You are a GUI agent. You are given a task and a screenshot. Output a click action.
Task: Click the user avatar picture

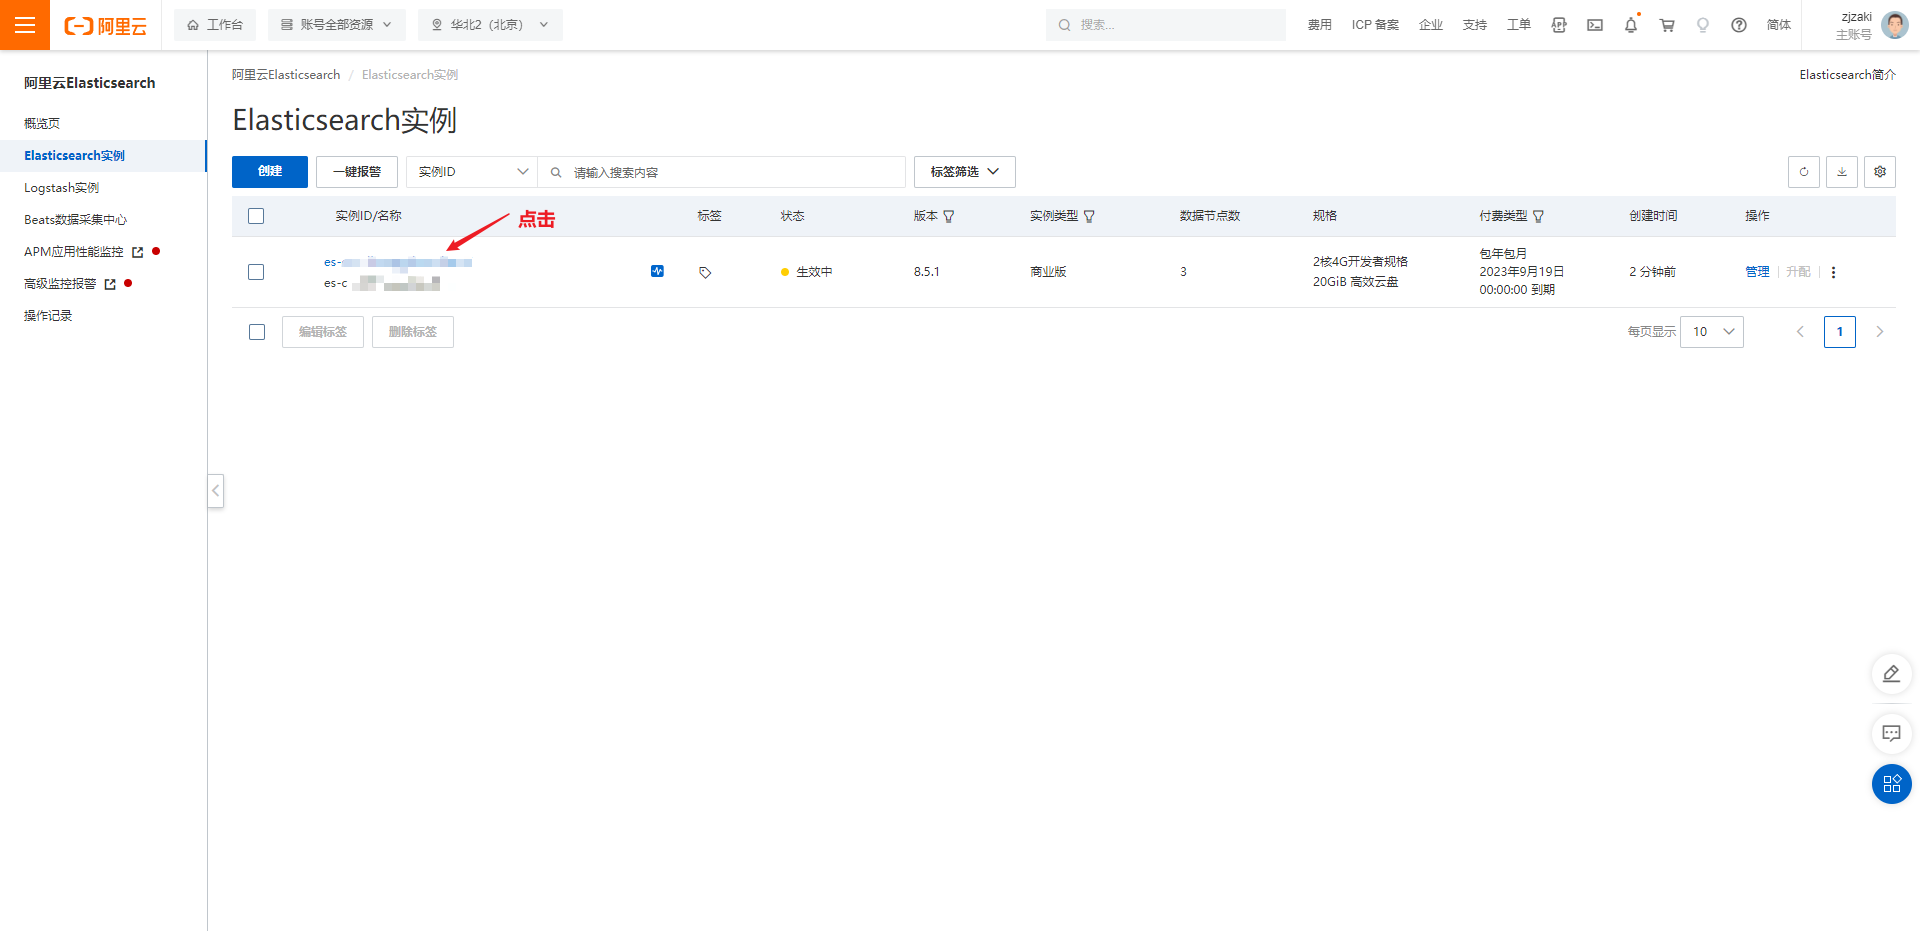1894,25
